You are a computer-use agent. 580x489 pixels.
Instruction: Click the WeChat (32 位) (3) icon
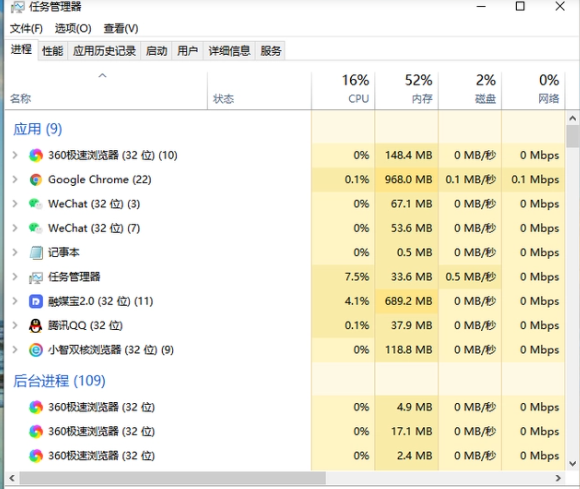point(36,204)
